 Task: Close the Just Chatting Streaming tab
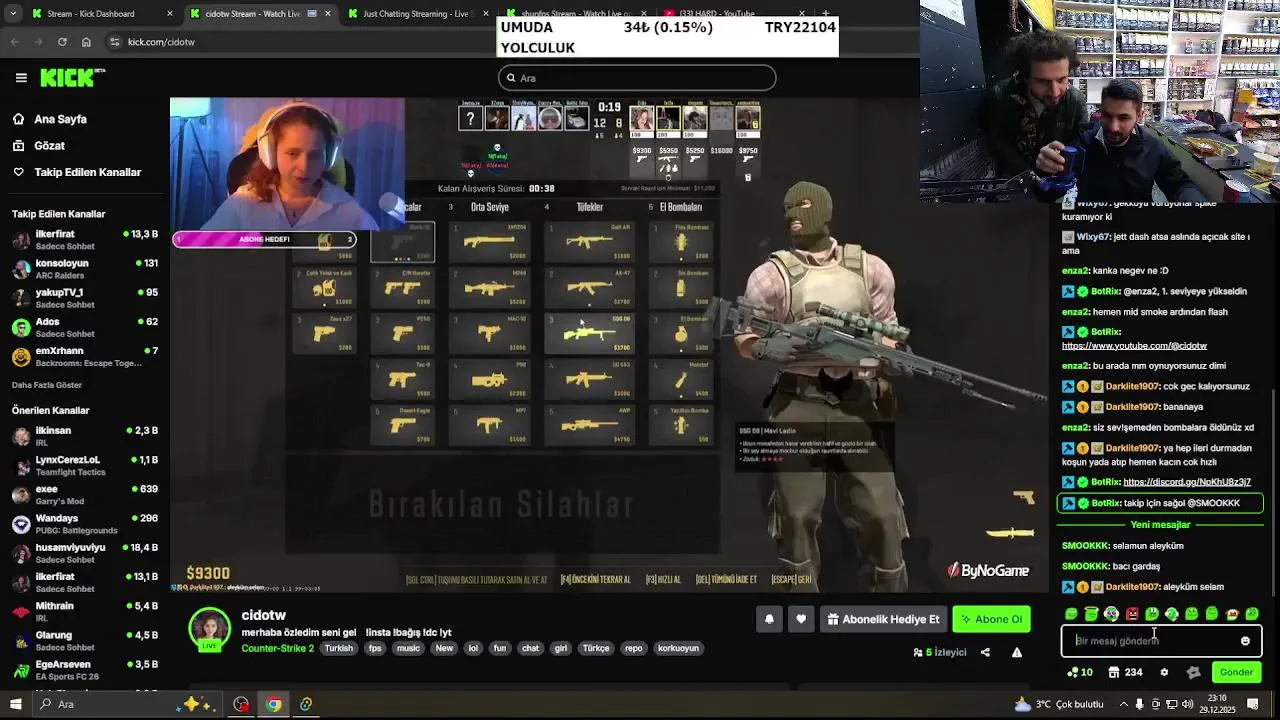(x=487, y=14)
